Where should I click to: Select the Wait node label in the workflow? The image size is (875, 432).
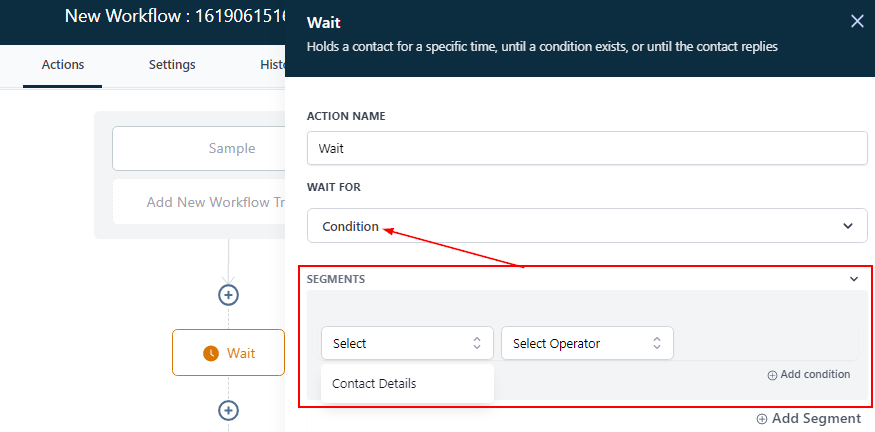241,353
